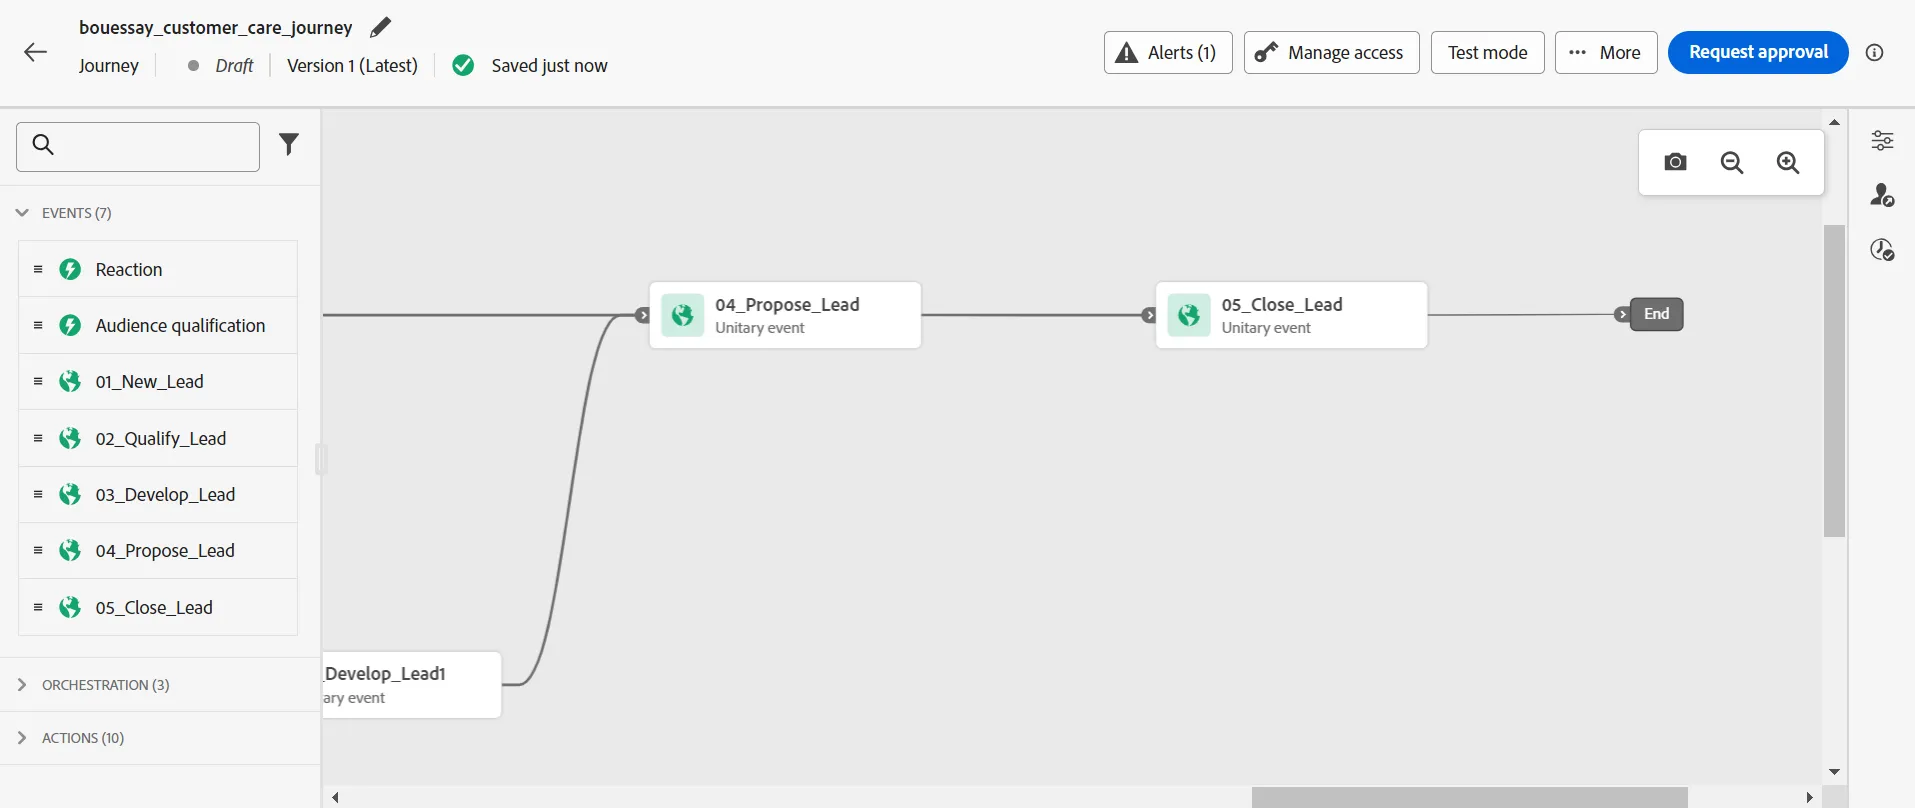Click the 05_Close_Lead node globe icon
This screenshot has width=1915, height=808.
[1189, 315]
